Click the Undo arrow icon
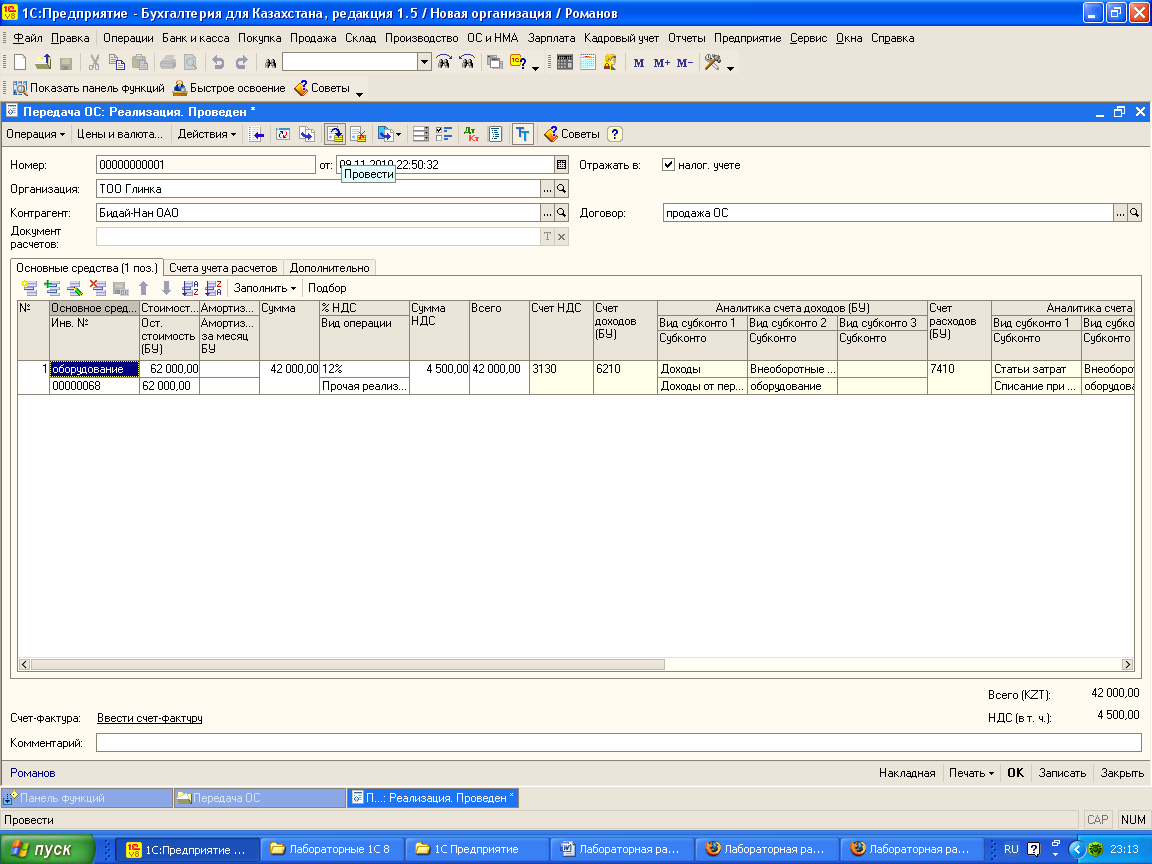1152x864 pixels. 218,62
